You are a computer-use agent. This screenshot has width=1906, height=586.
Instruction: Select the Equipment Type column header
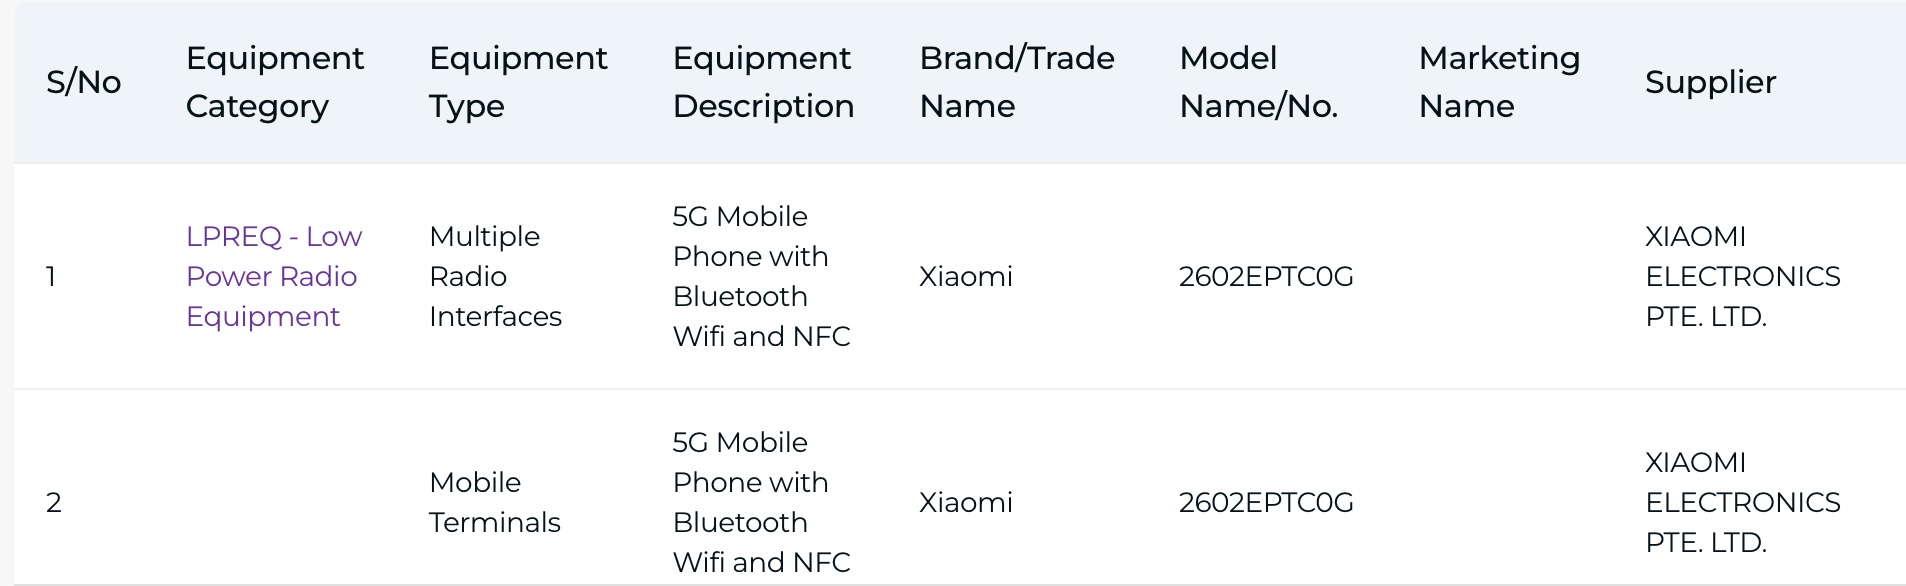pyautogui.click(x=518, y=82)
